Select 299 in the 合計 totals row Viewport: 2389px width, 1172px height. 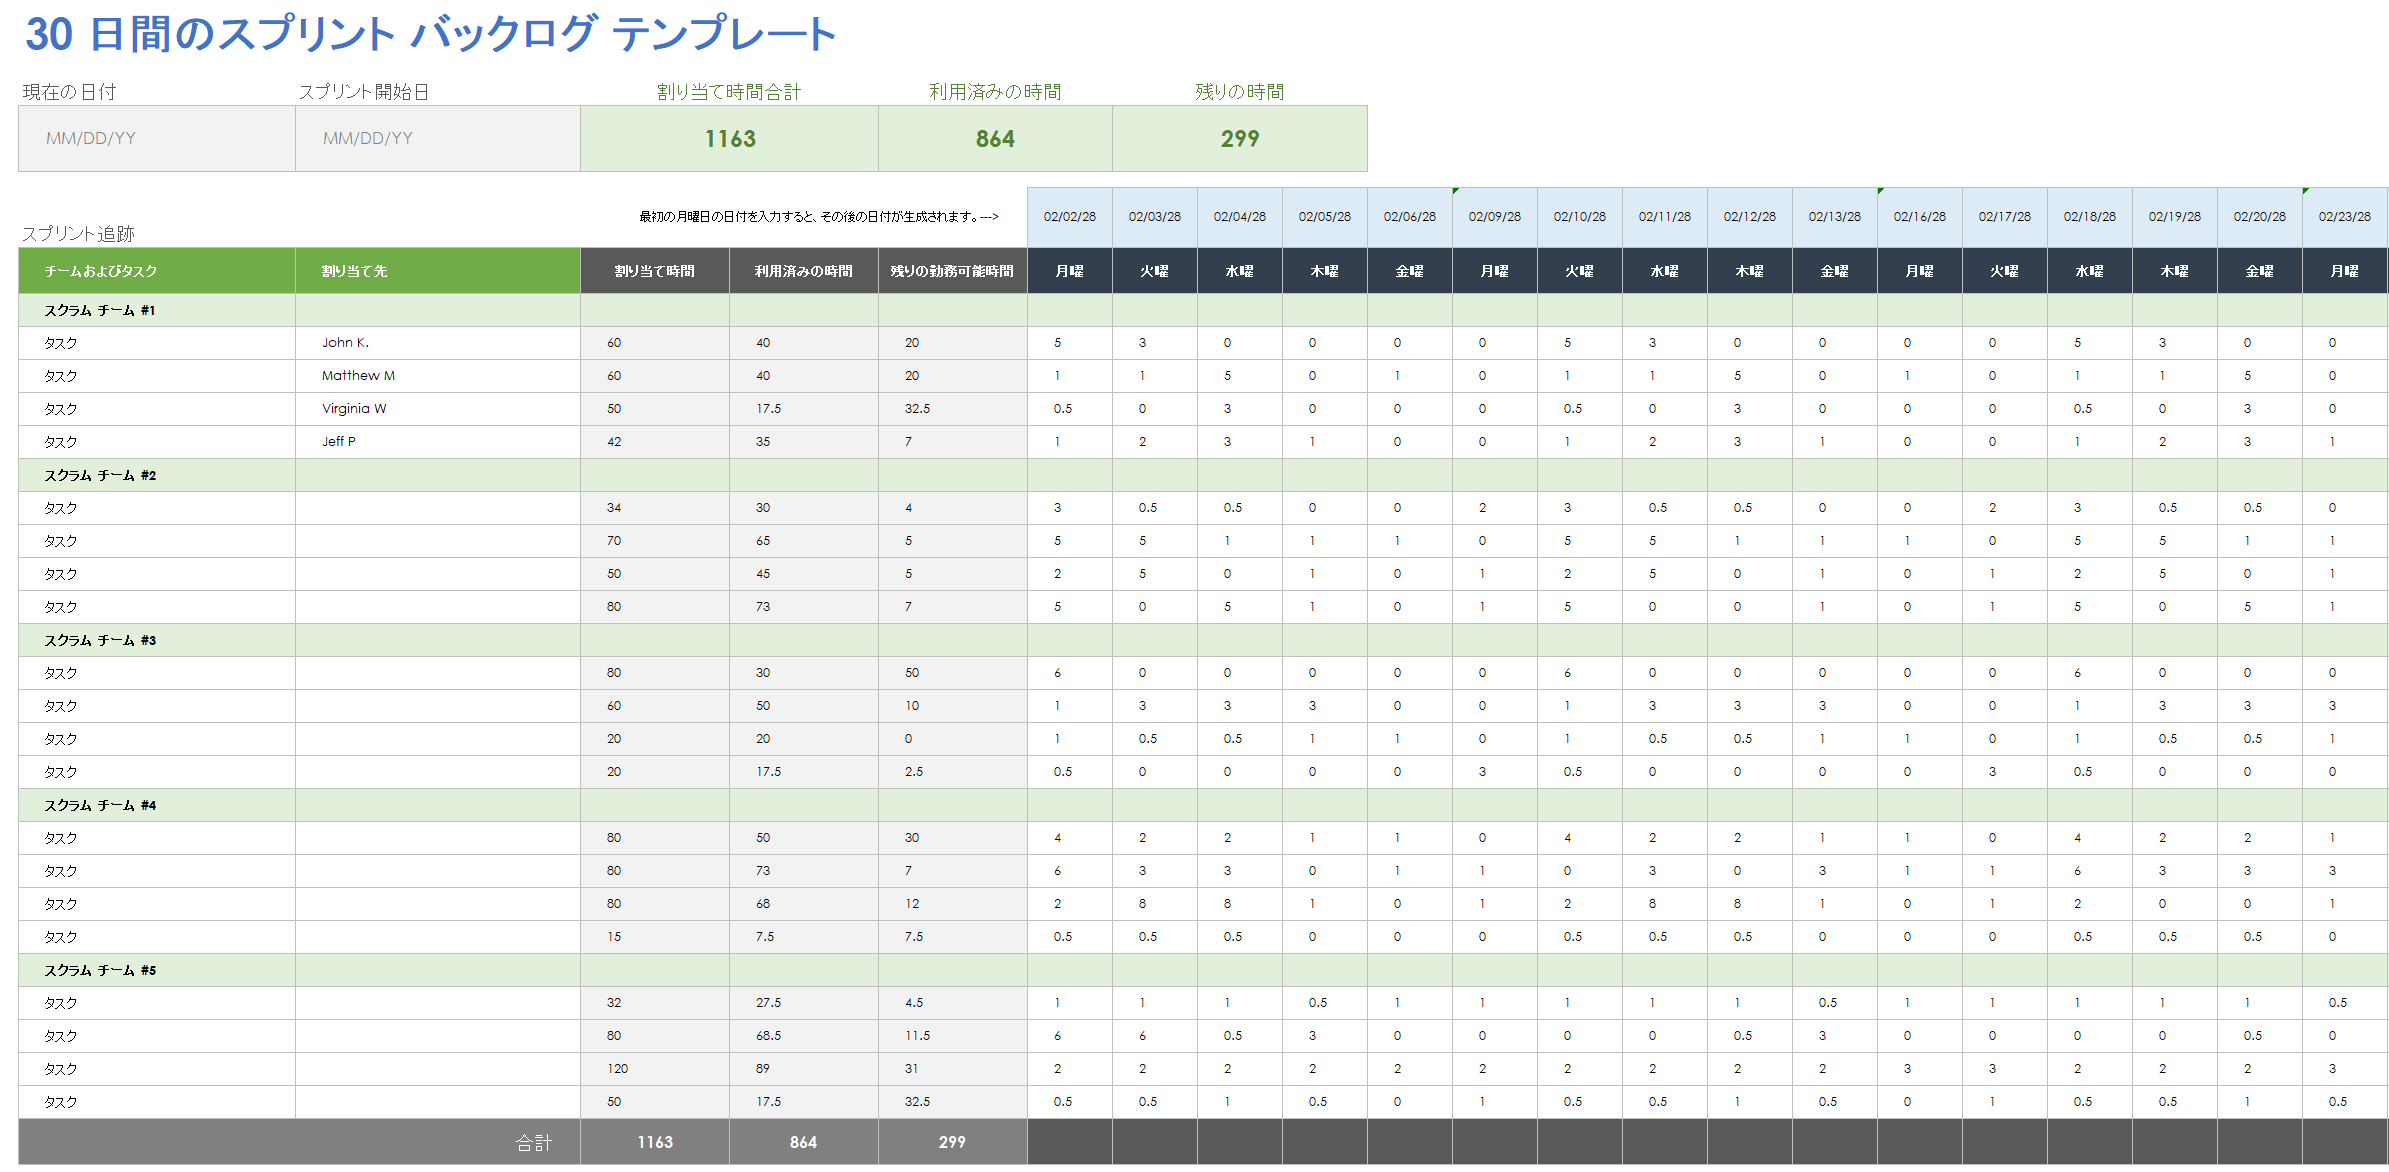953,1142
